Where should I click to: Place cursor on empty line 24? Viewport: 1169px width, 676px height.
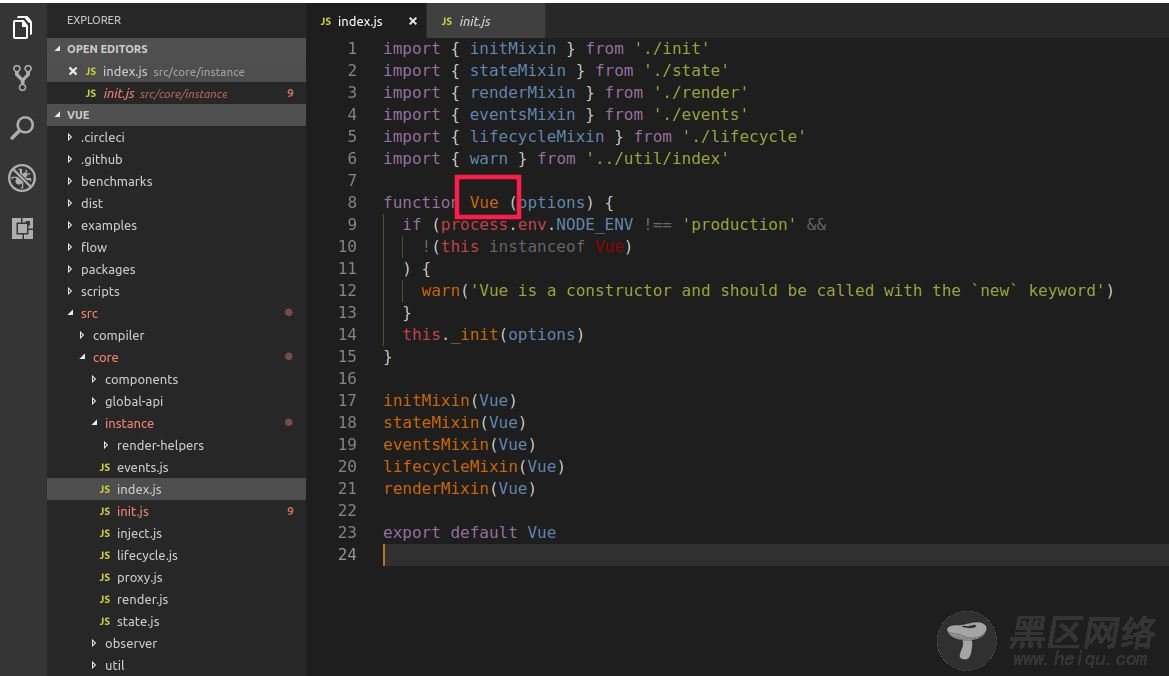[x=775, y=555]
